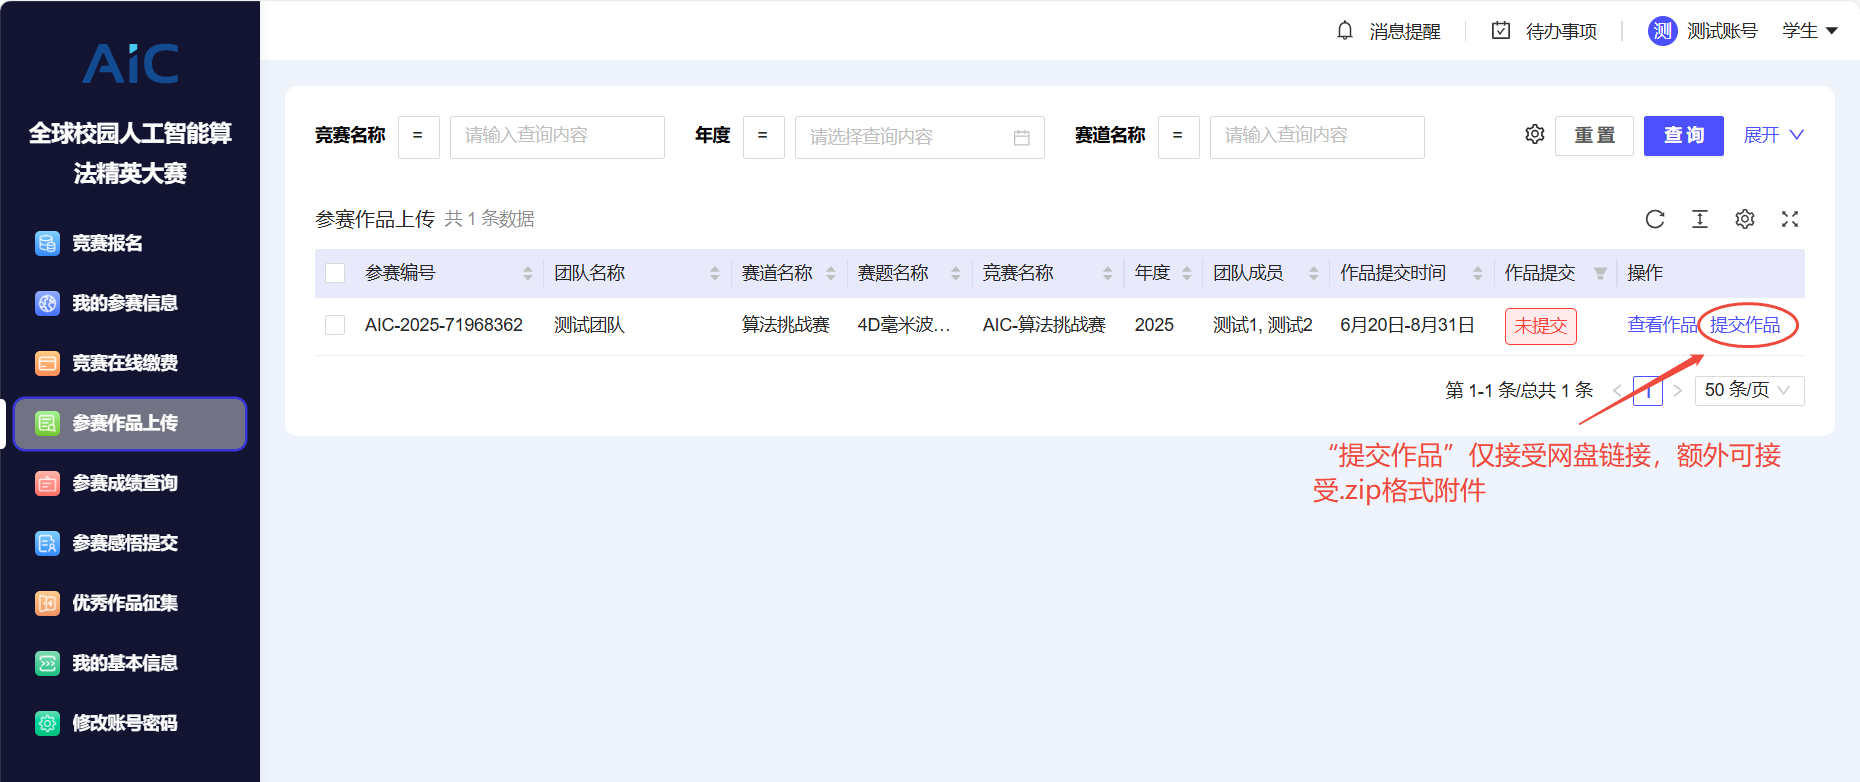Click the 年度 date picker field

click(x=918, y=137)
